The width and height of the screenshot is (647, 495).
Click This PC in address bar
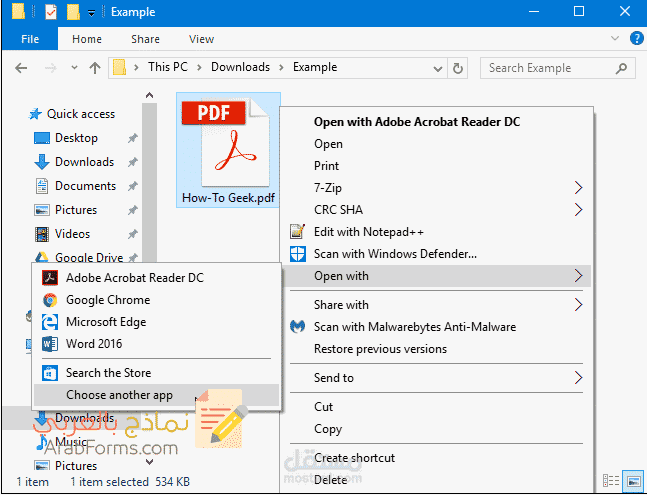[168, 67]
